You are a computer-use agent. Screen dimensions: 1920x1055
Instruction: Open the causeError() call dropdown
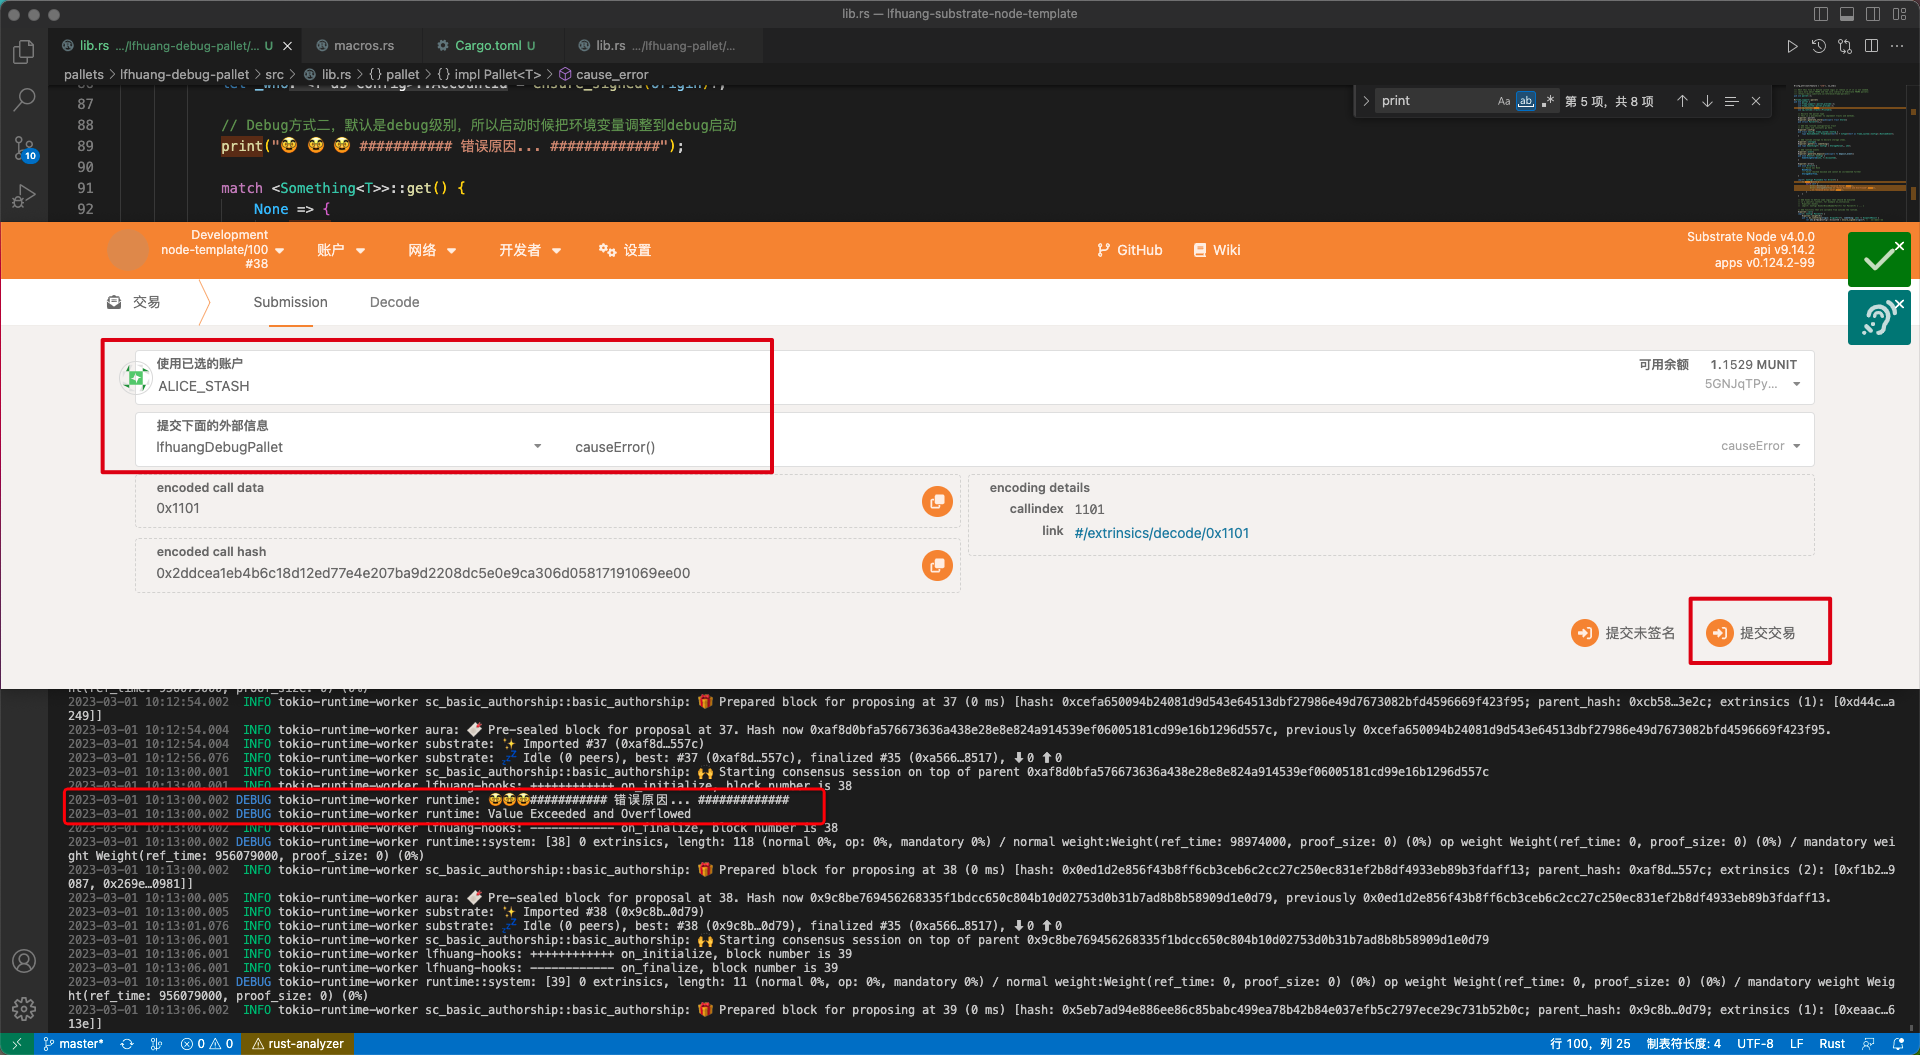point(1797,446)
